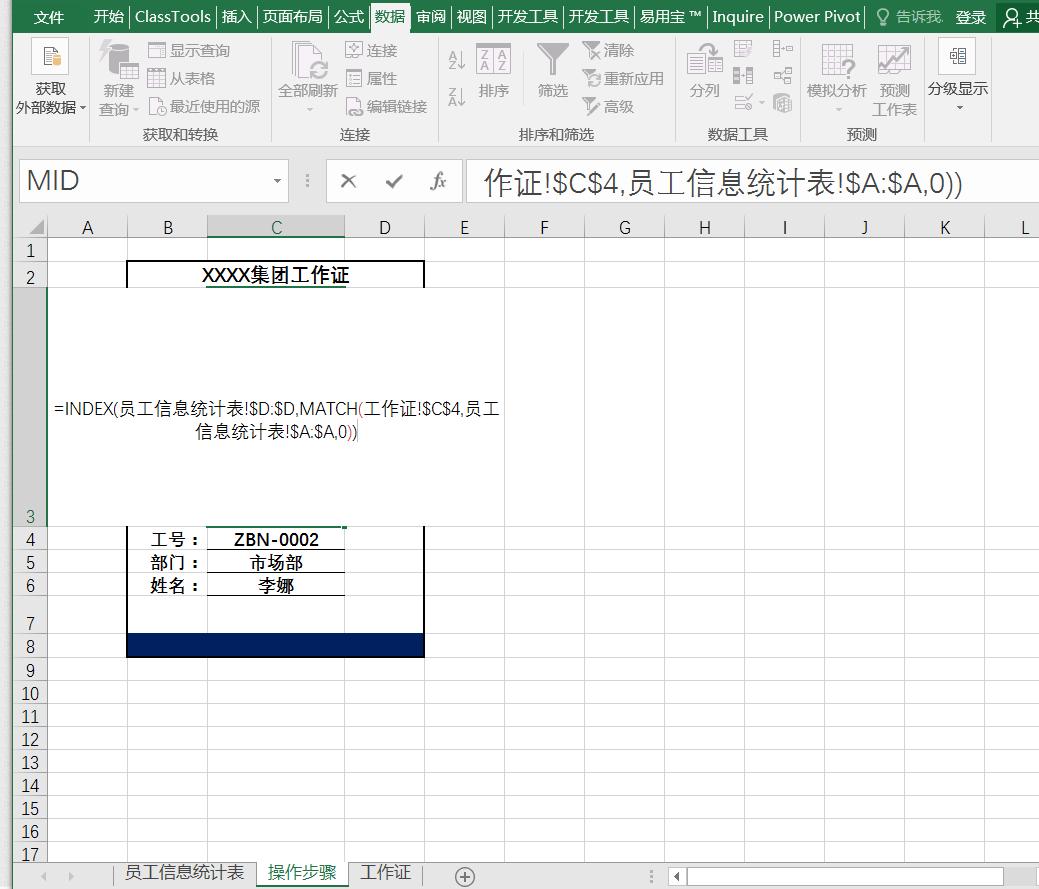
Task: Click the 登录 sign-in link
Action: click(974, 16)
